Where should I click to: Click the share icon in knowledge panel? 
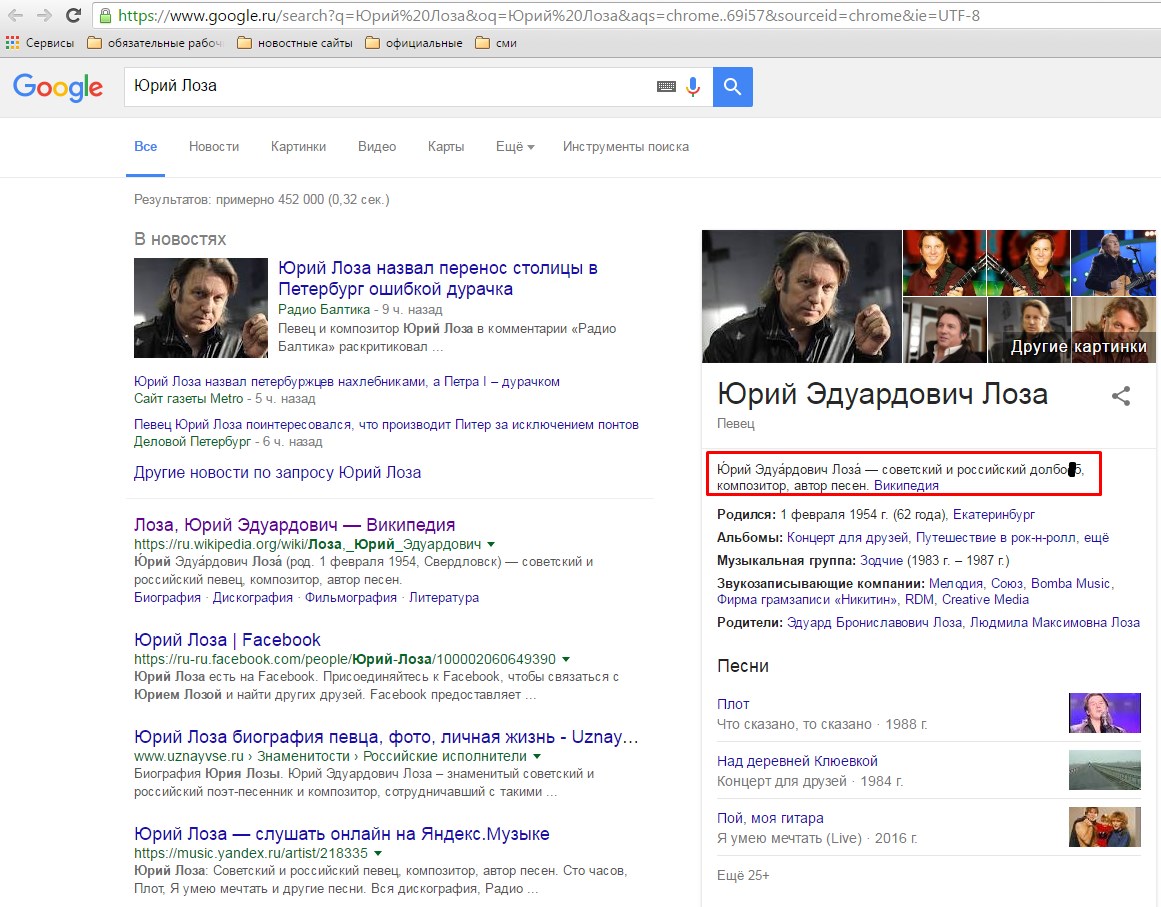1121,396
